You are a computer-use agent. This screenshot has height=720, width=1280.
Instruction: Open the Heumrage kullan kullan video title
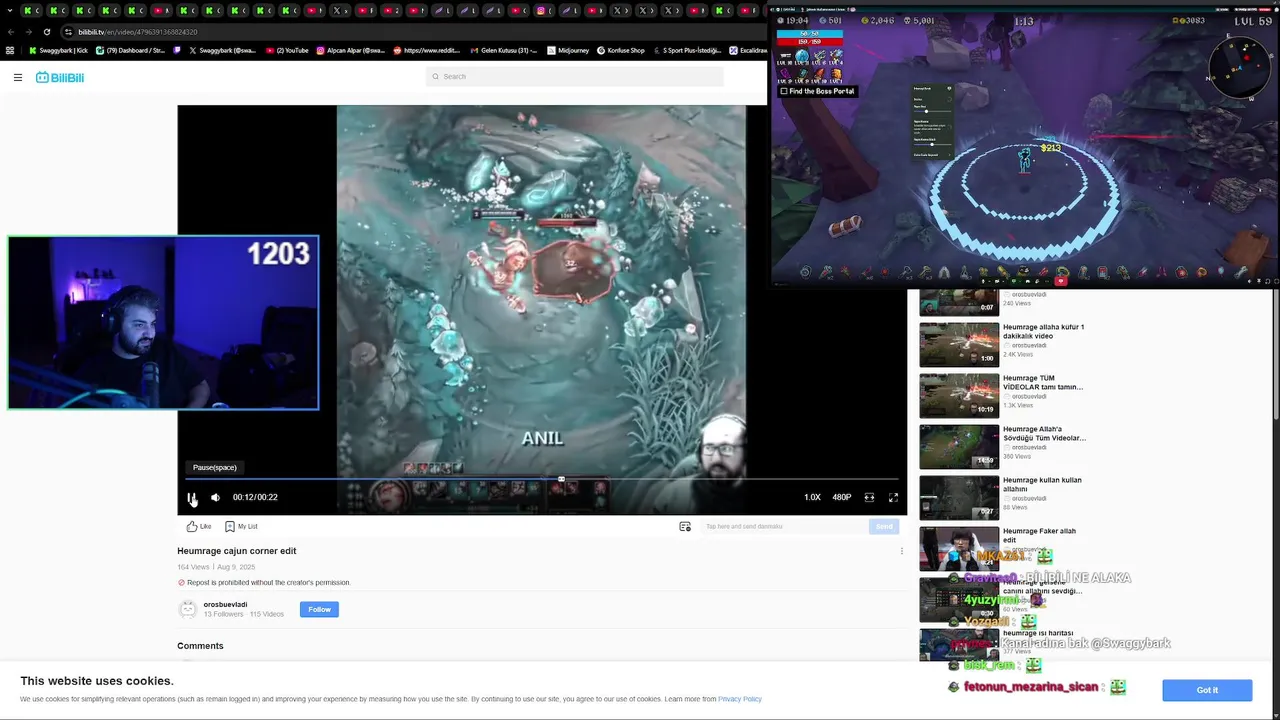point(1042,484)
